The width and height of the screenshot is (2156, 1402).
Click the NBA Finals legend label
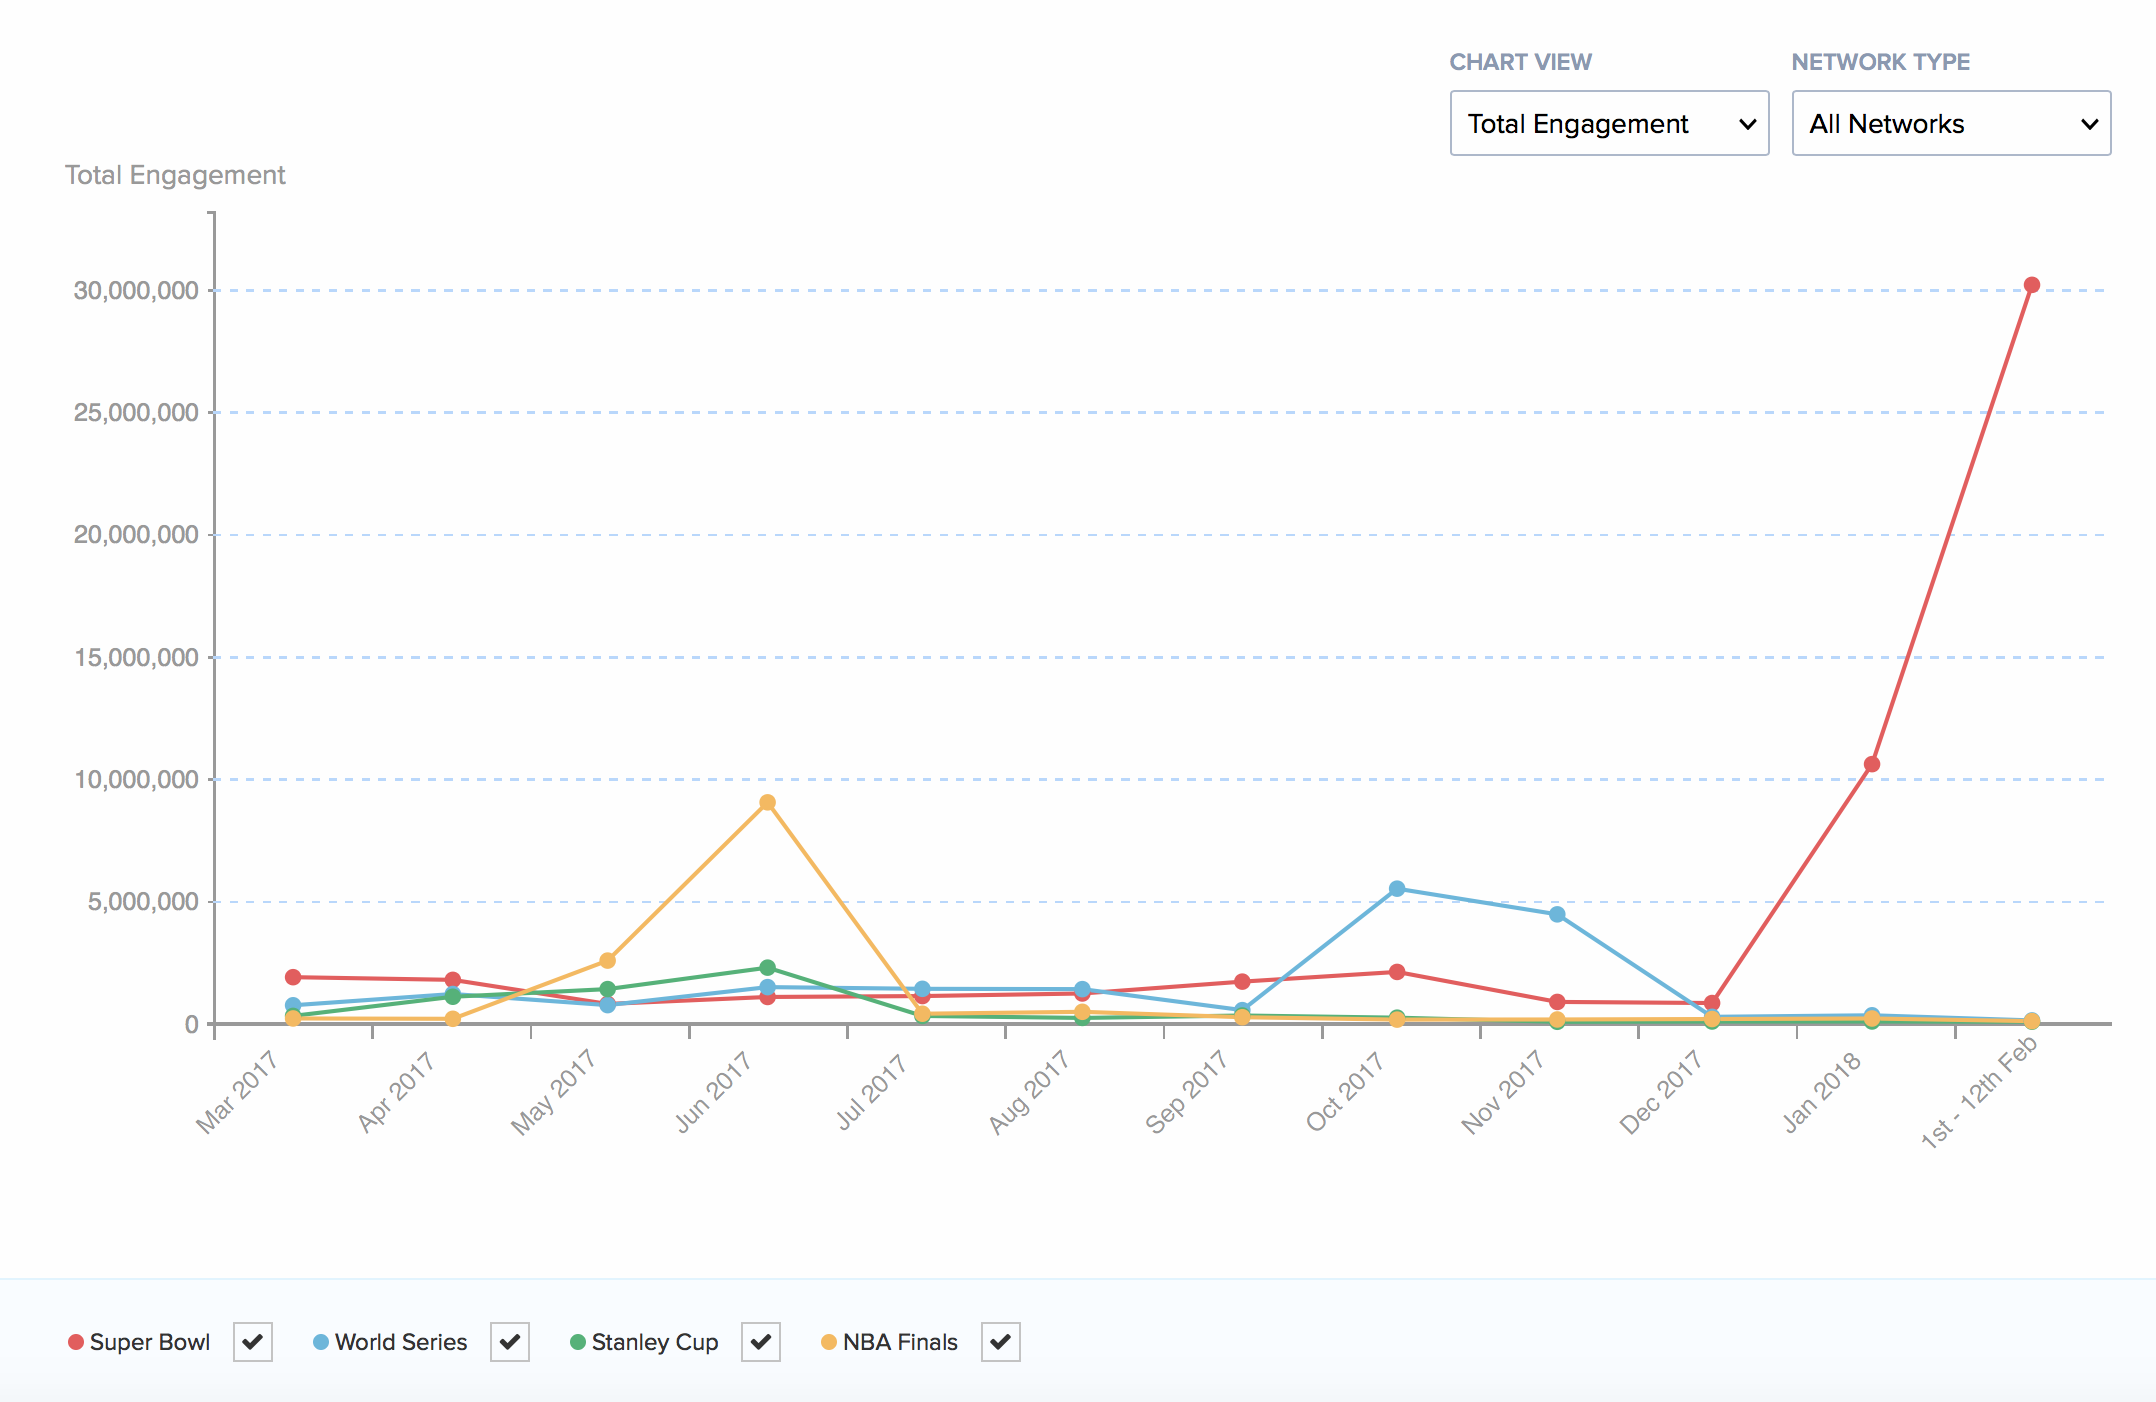tap(900, 1342)
